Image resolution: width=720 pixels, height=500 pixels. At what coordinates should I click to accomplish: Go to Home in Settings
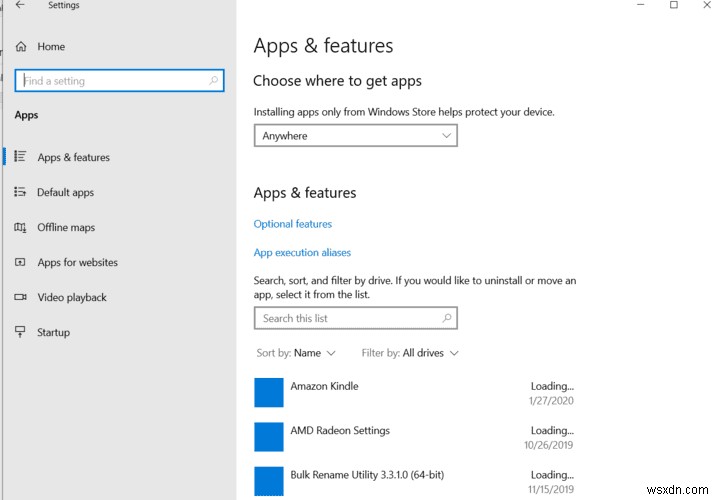[x=51, y=46]
